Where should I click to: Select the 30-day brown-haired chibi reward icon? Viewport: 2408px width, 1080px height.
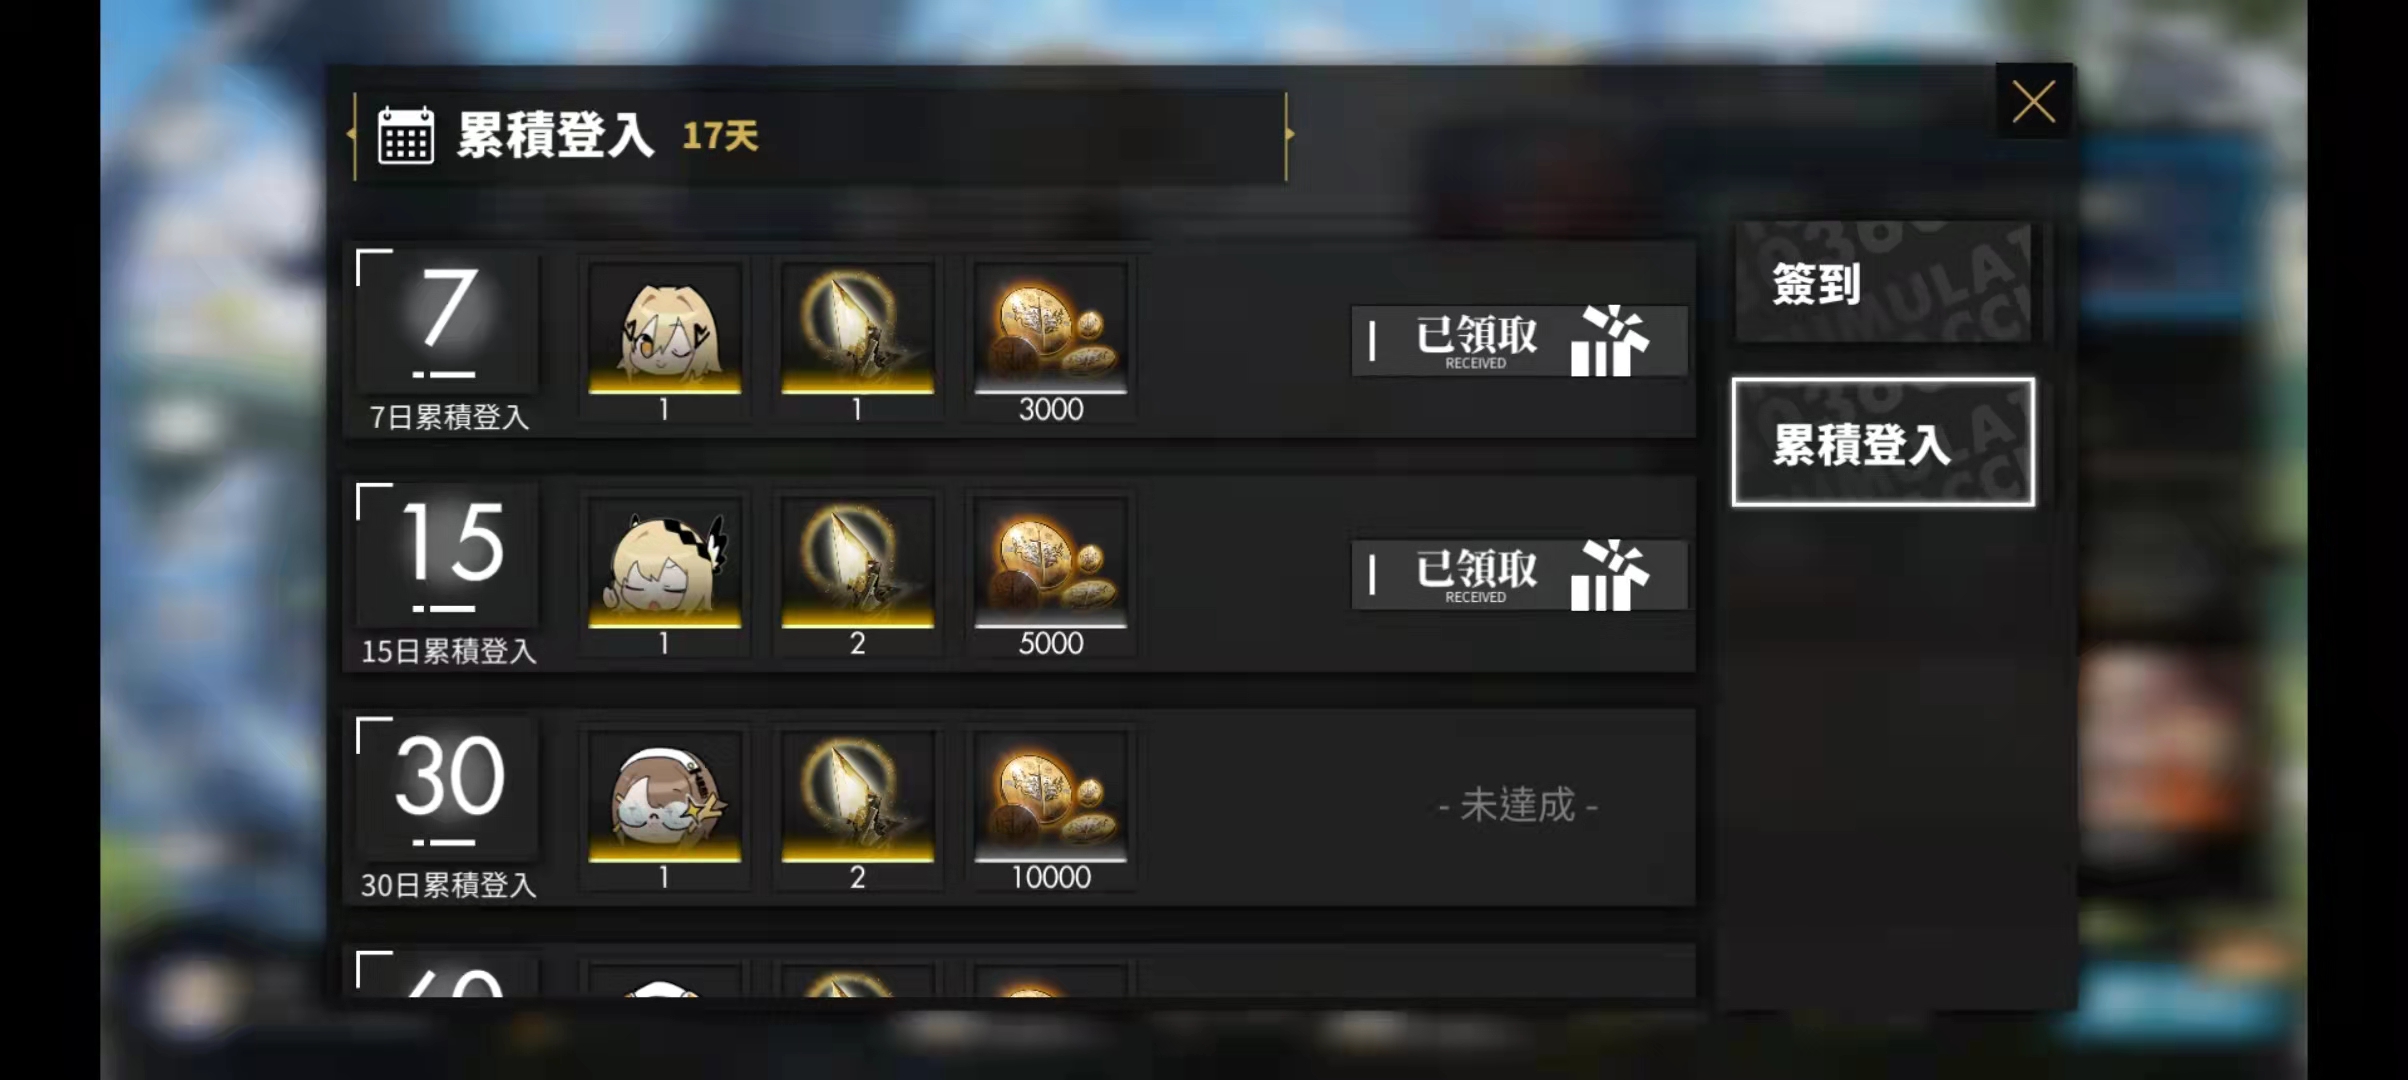click(x=665, y=796)
